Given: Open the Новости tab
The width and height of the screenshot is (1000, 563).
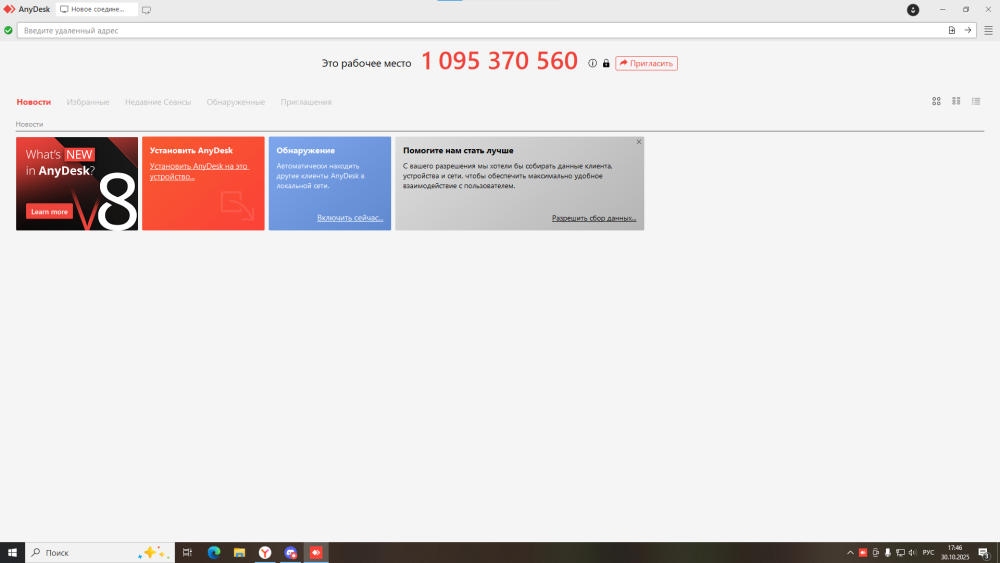Looking at the screenshot, I should 34,102.
